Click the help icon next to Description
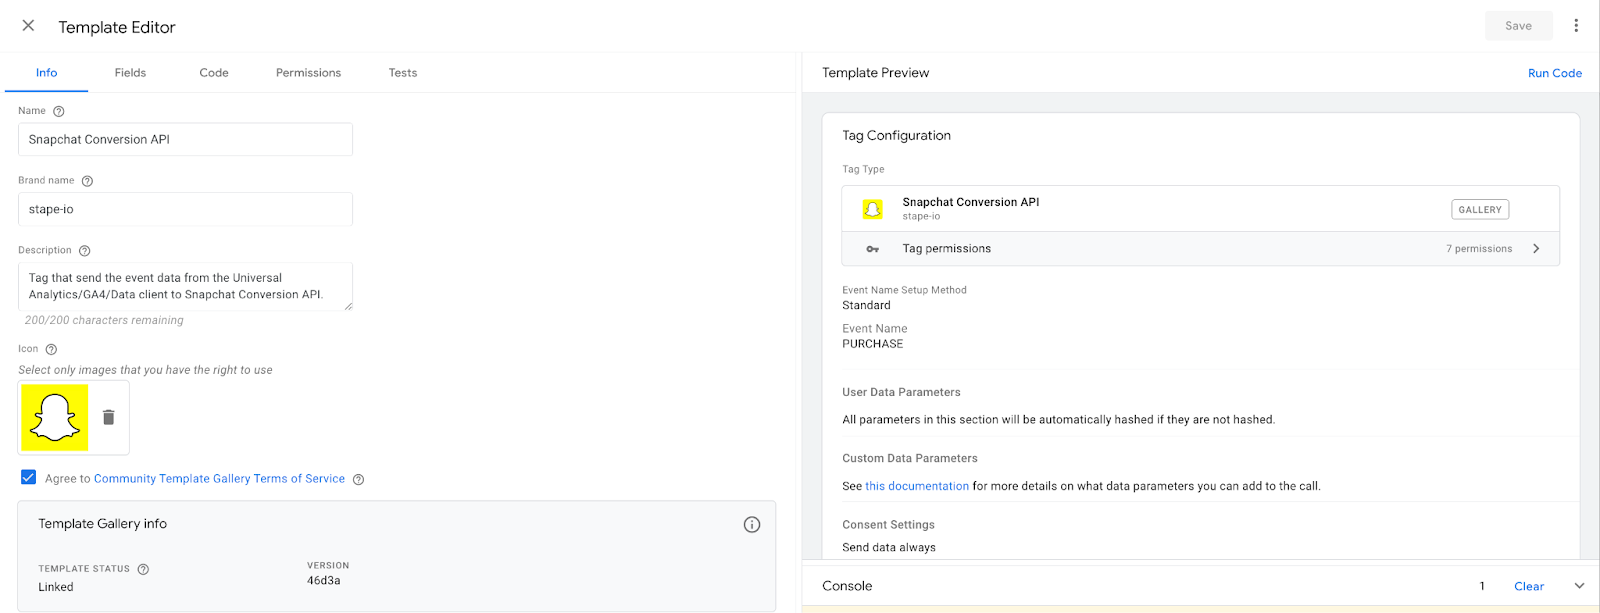The image size is (1600, 613). [x=85, y=251]
